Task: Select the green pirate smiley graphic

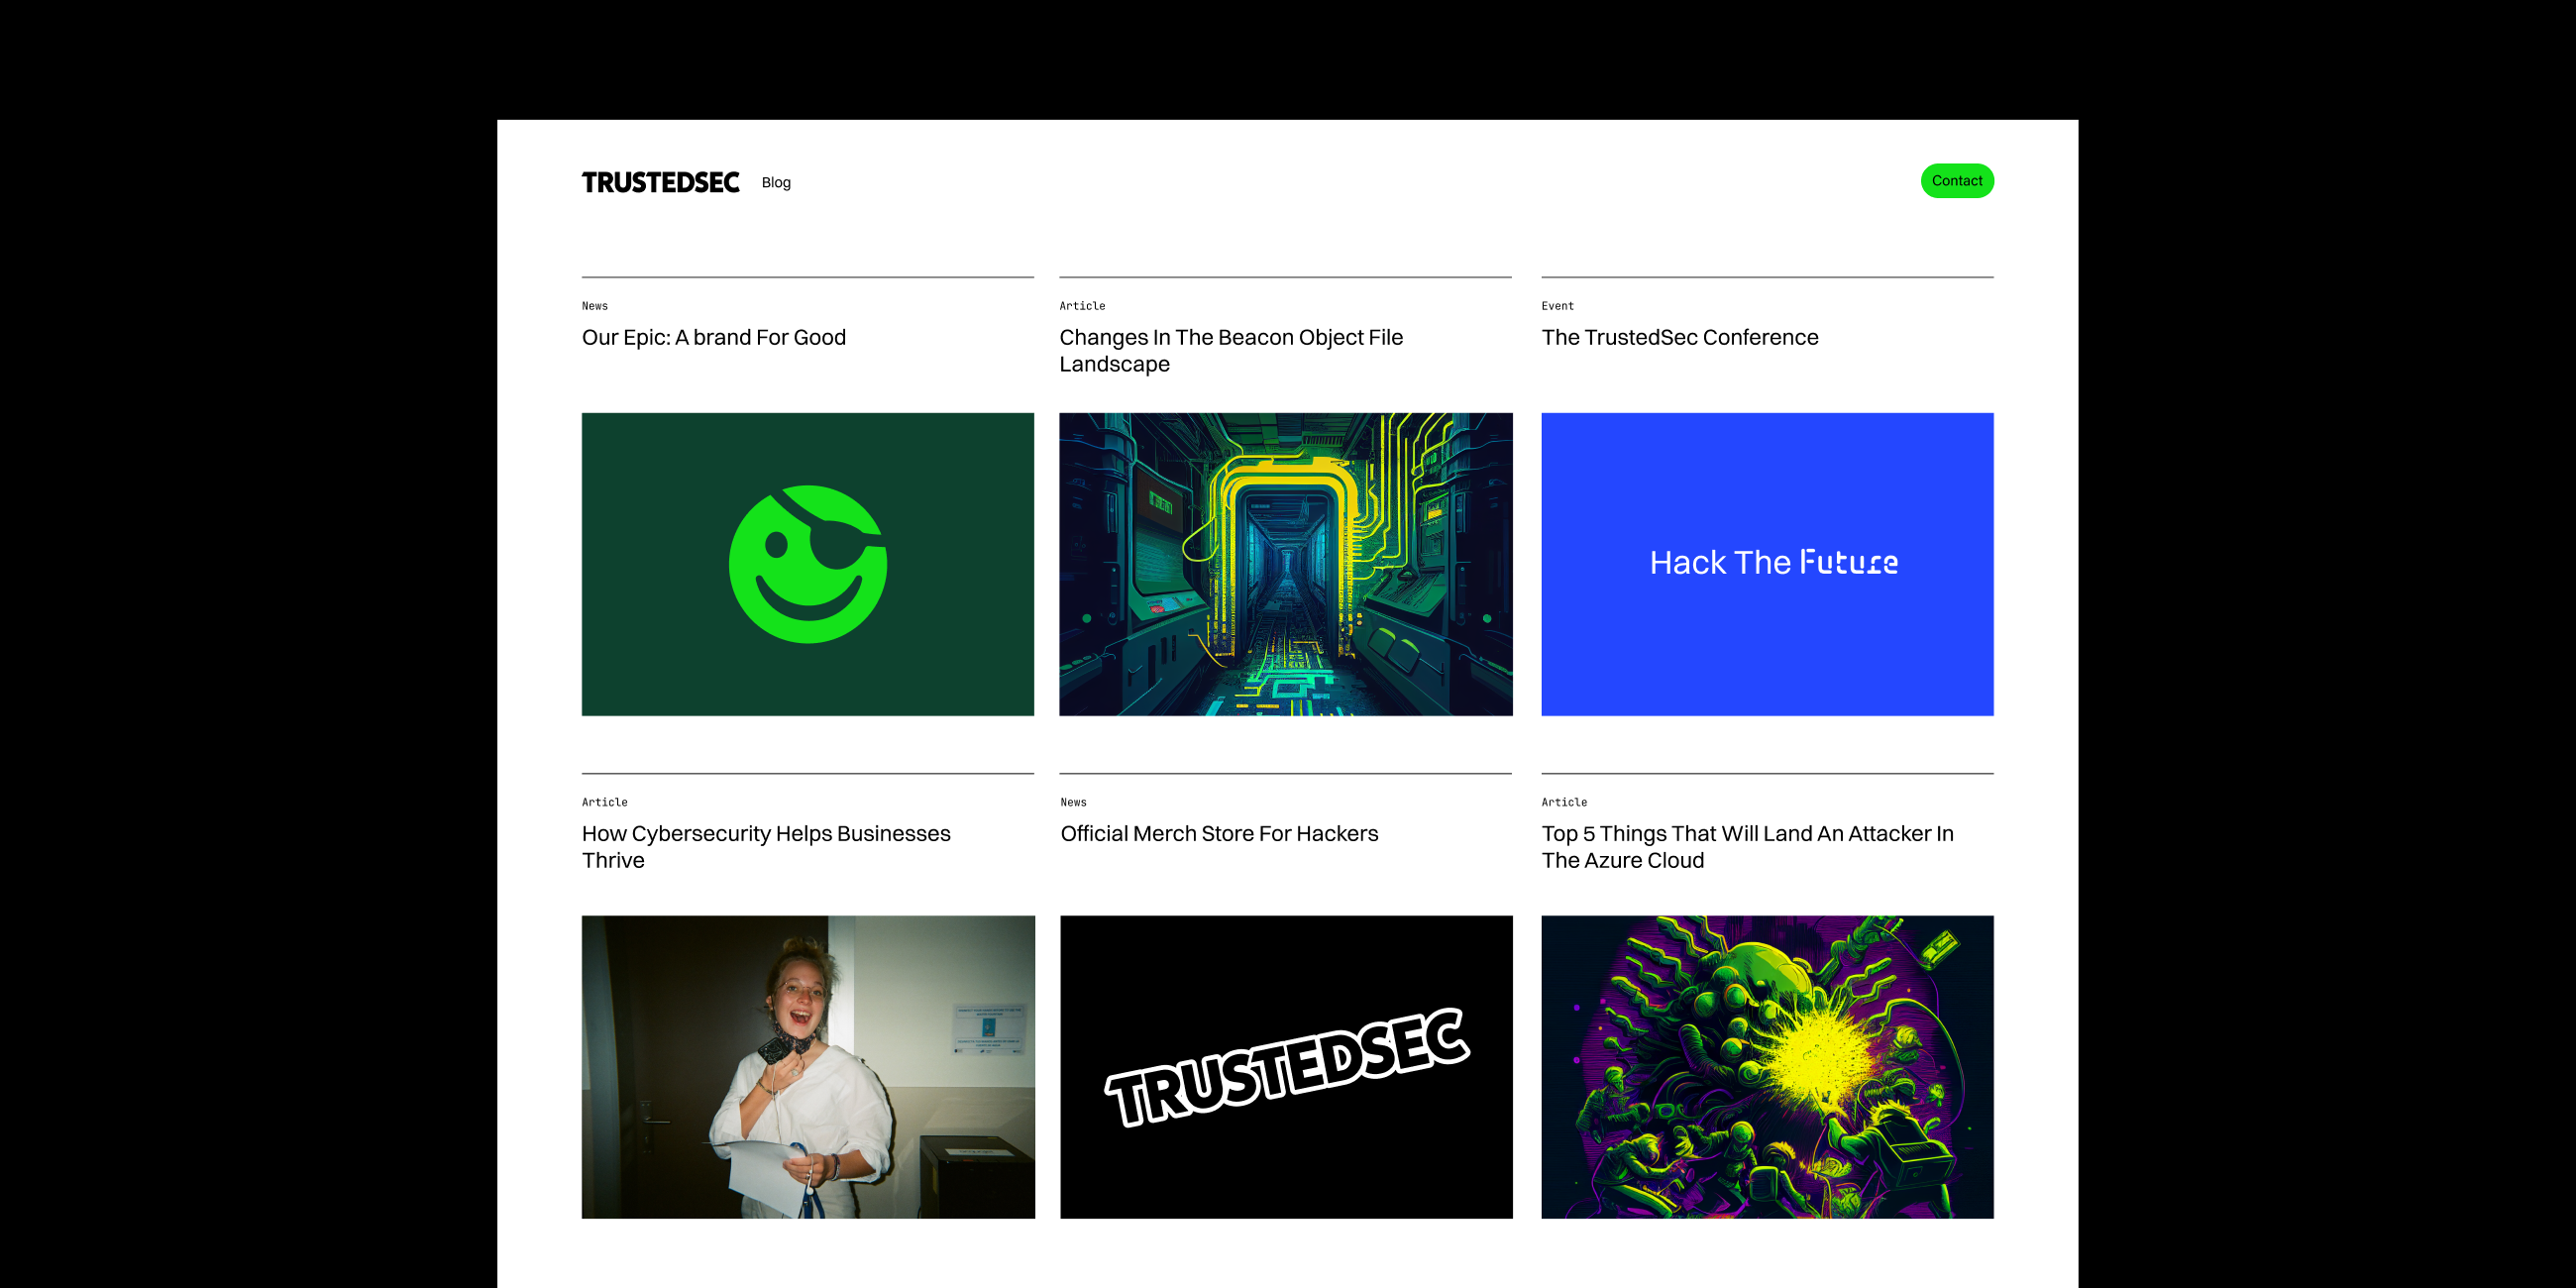Action: 807,563
